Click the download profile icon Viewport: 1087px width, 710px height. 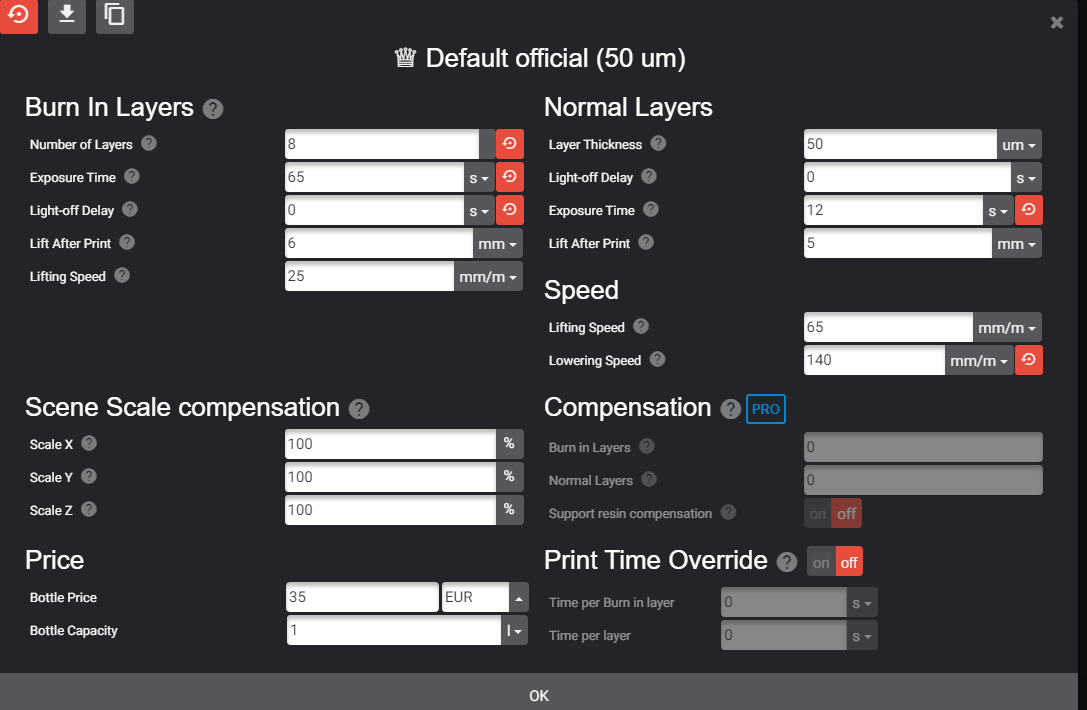(67, 15)
